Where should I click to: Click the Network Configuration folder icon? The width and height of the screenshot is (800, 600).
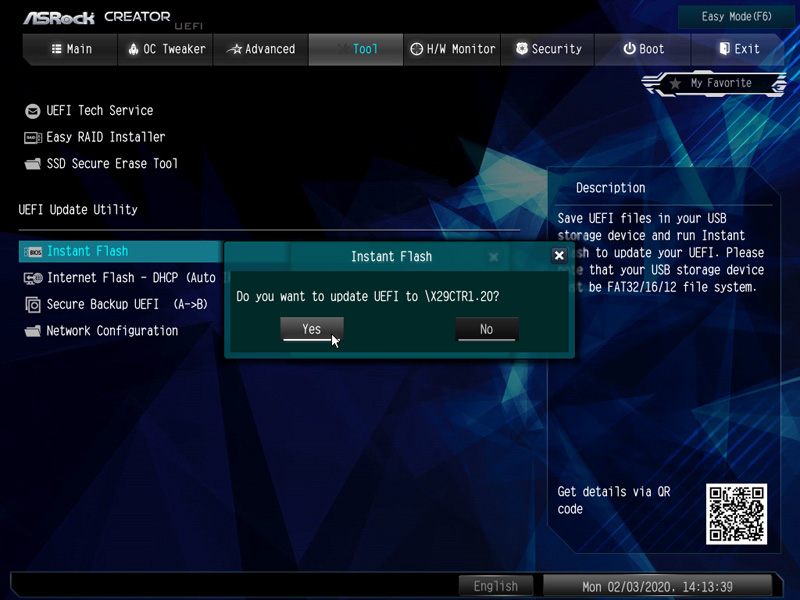click(x=33, y=331)
